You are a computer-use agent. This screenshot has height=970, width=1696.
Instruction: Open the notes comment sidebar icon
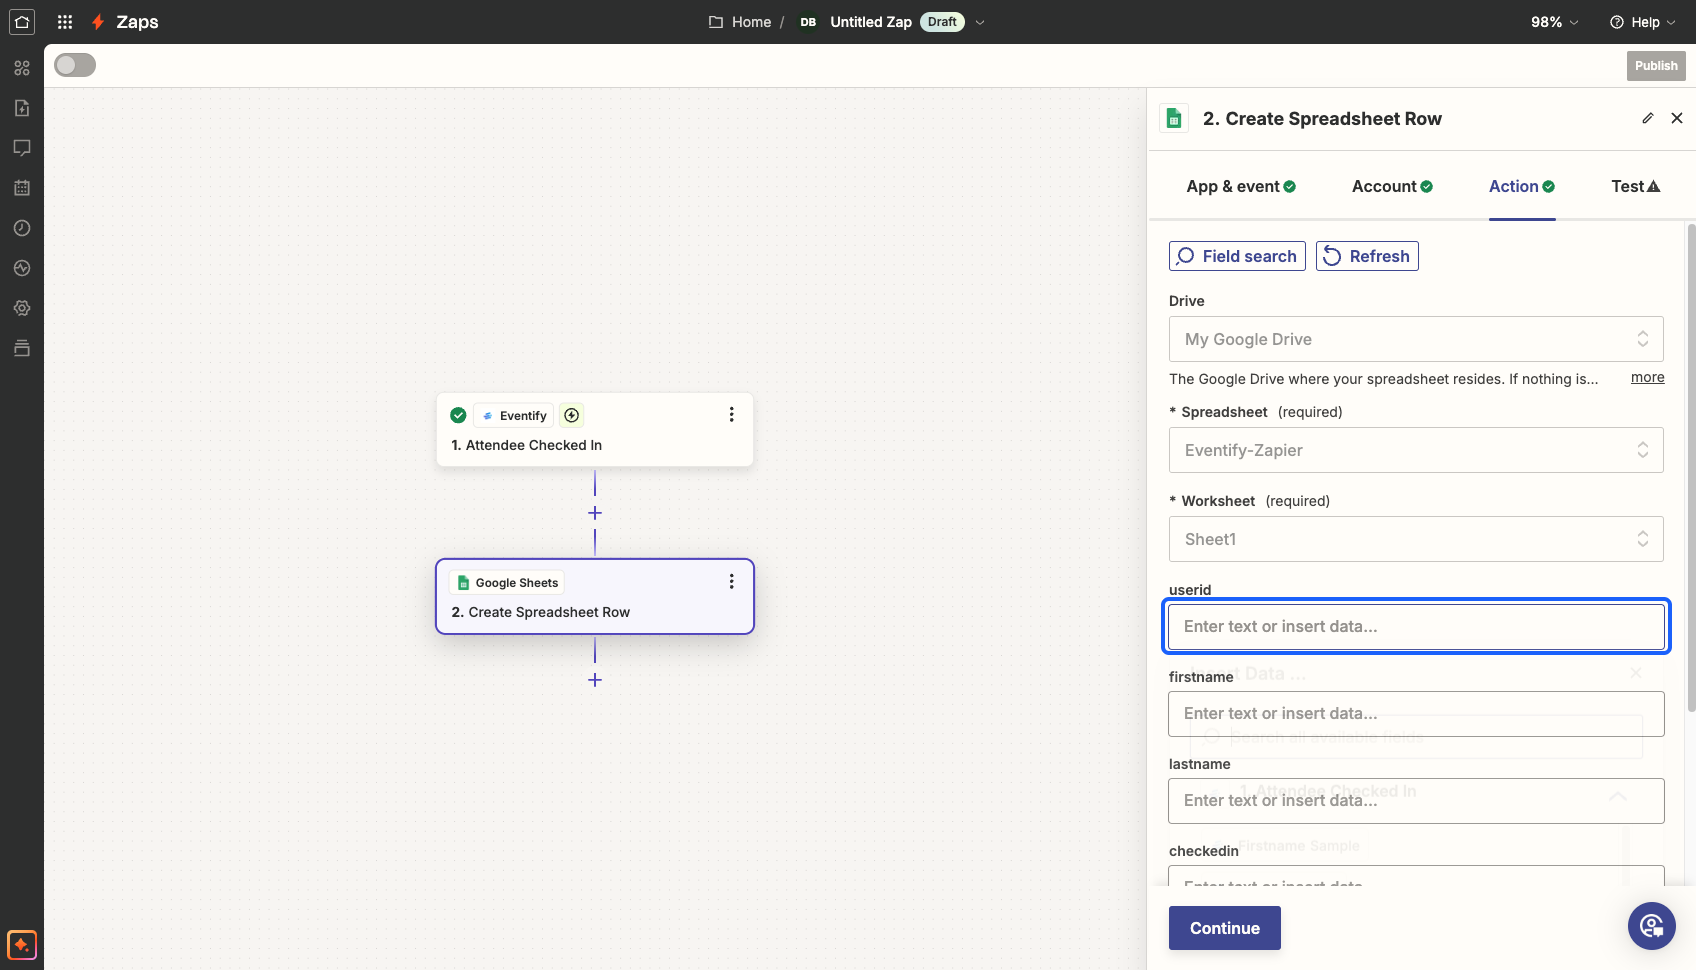pyautogui.click(x=22, y=148)
